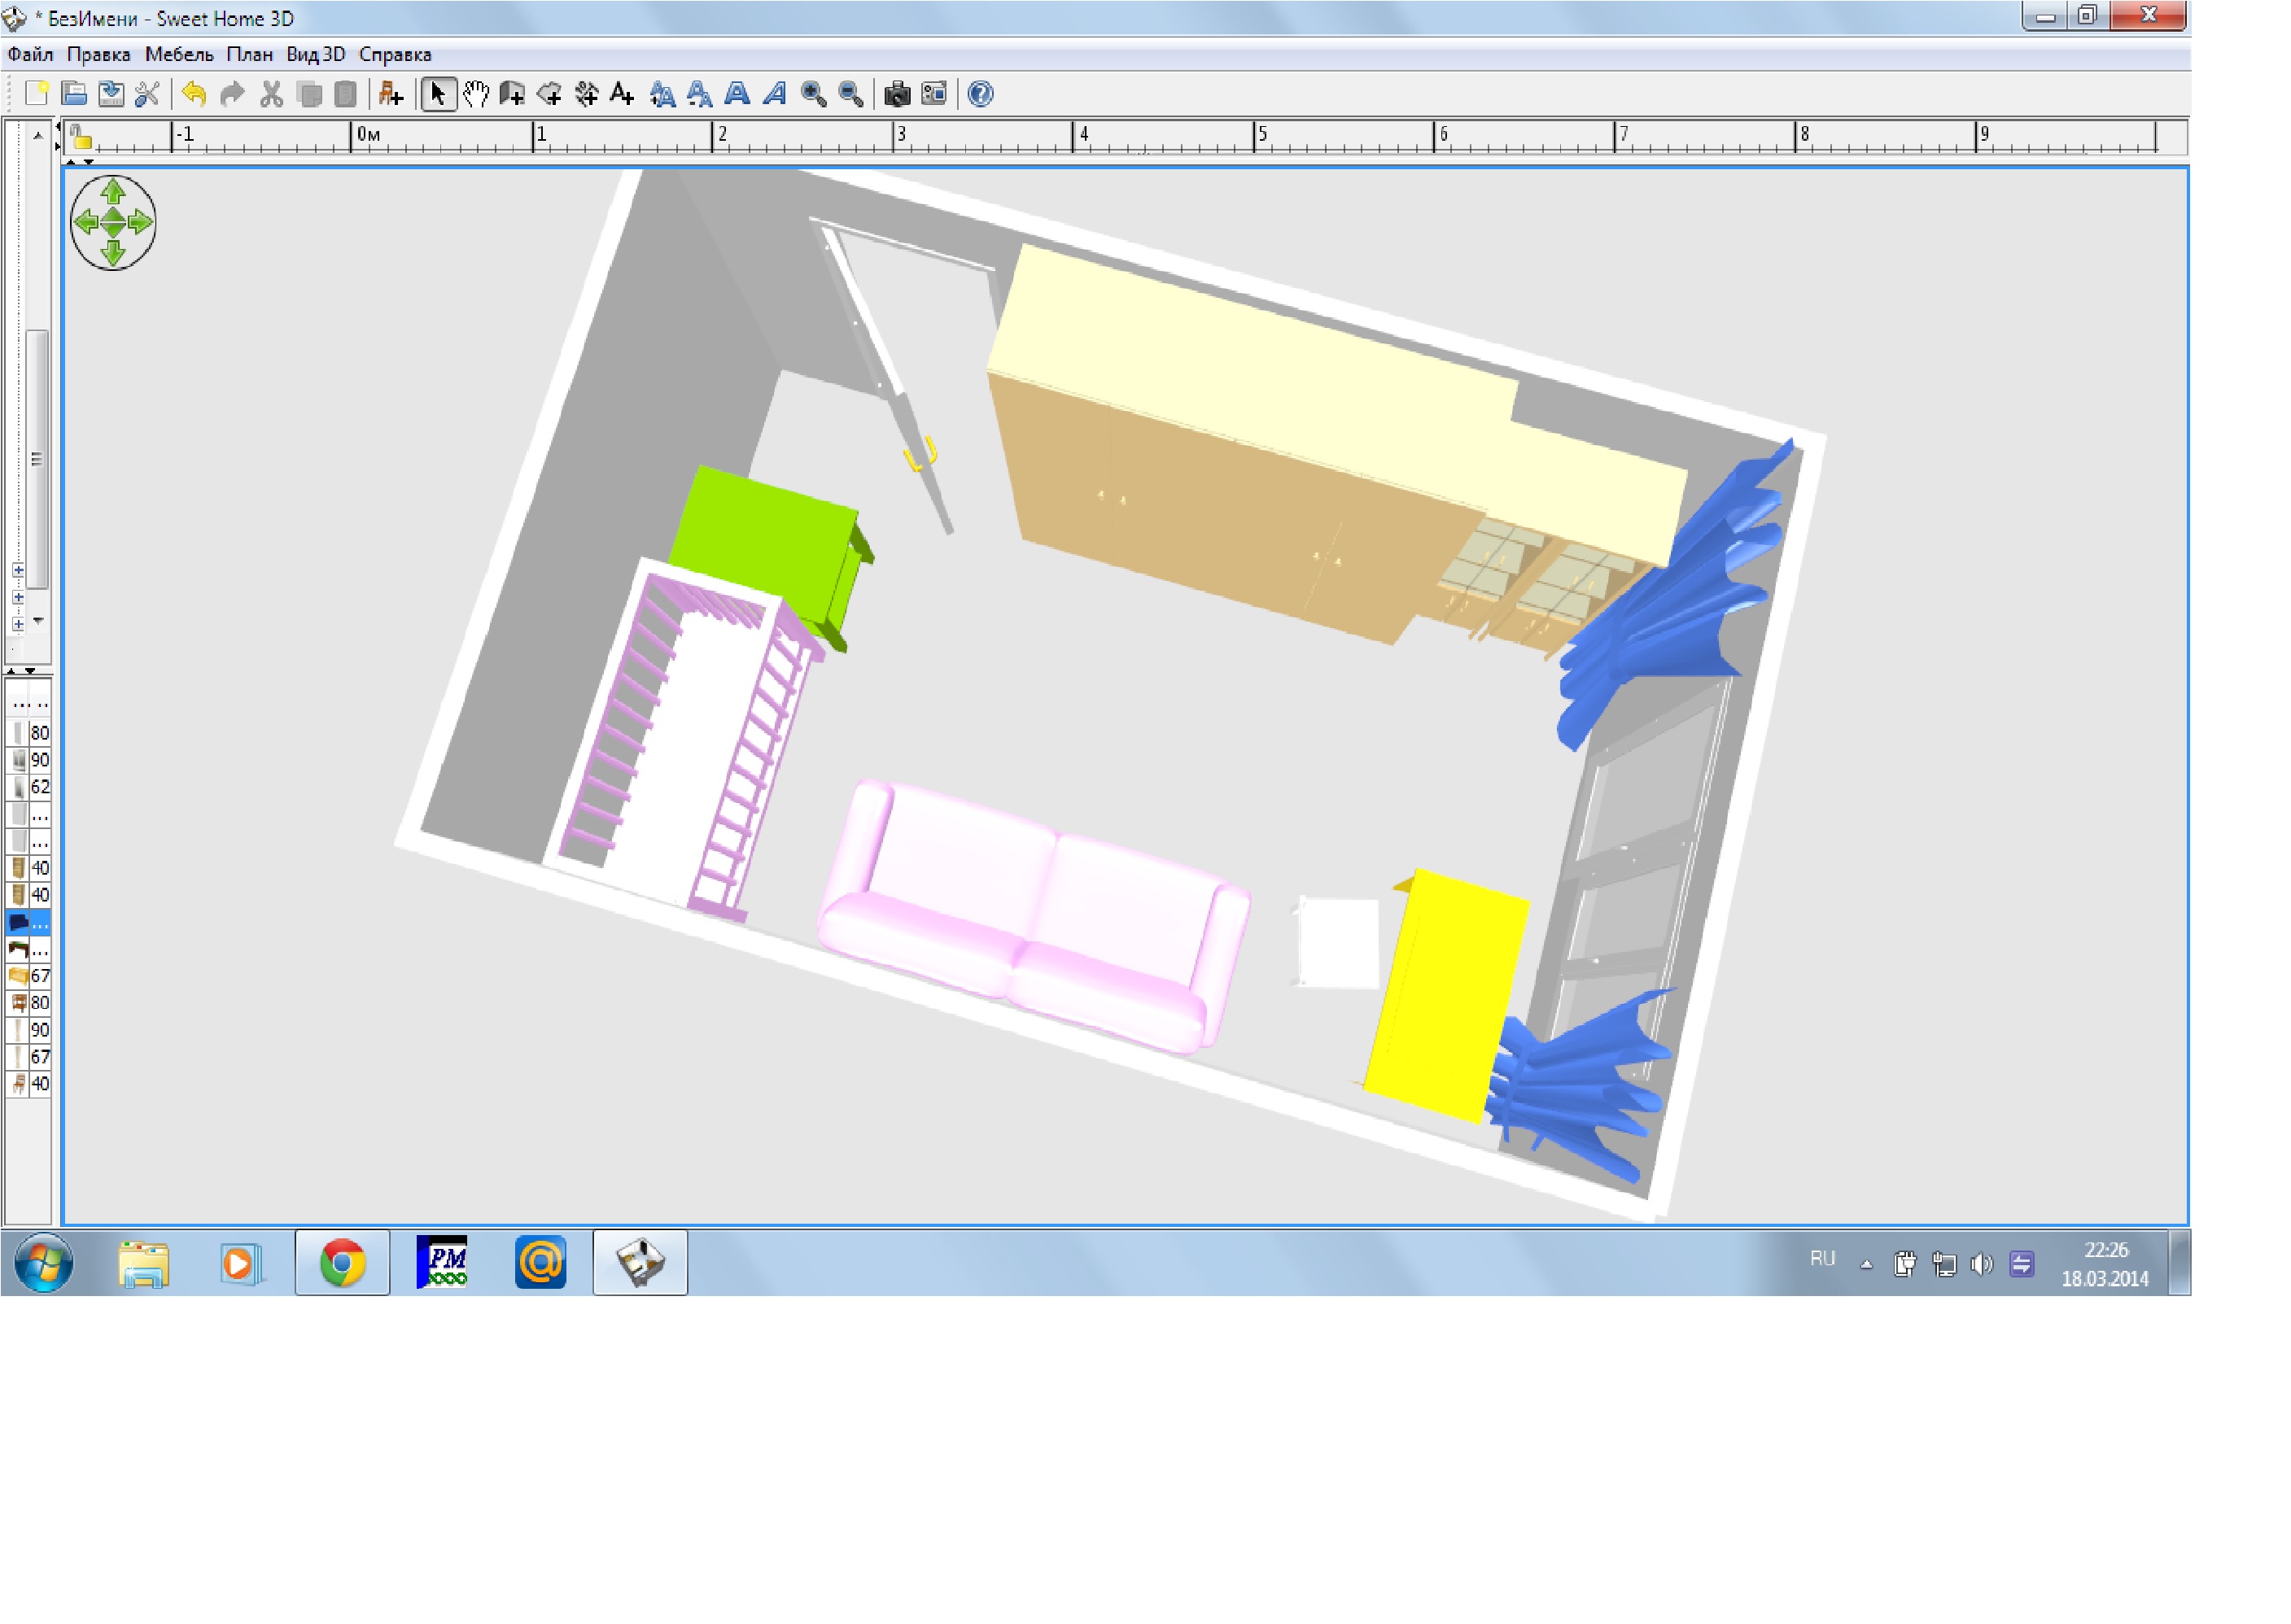
Task: Select the Pan hand tool
Action: pos(476,95)
